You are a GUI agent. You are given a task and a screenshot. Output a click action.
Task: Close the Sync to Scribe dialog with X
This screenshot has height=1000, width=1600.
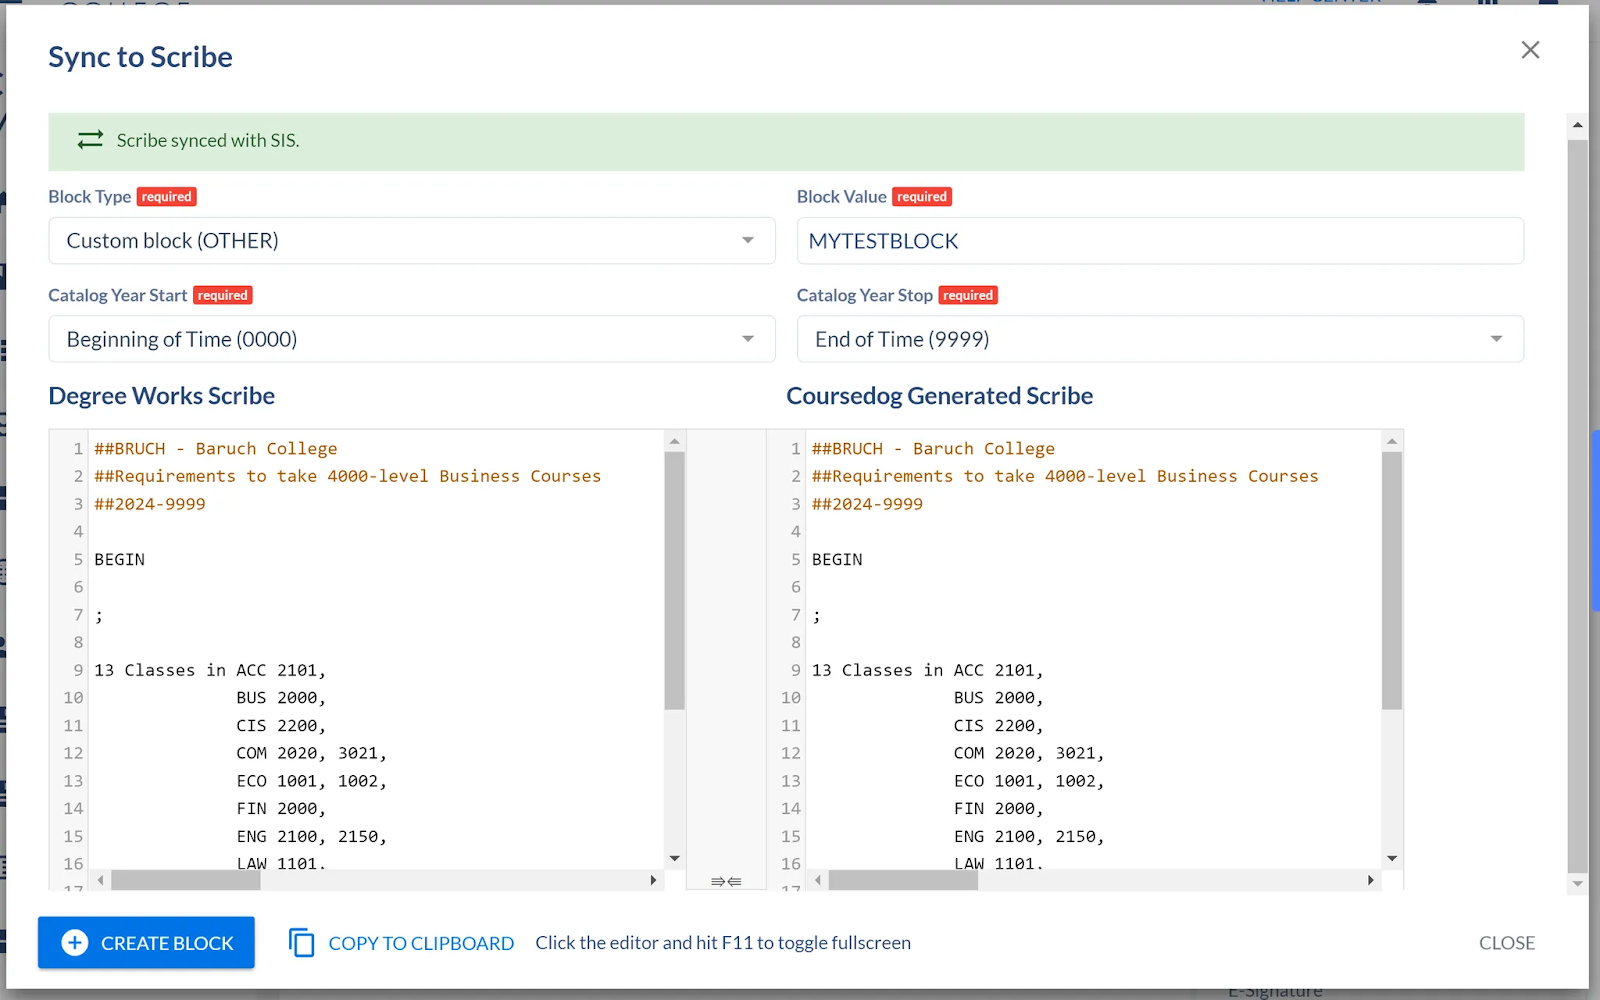pos(1530,50)
